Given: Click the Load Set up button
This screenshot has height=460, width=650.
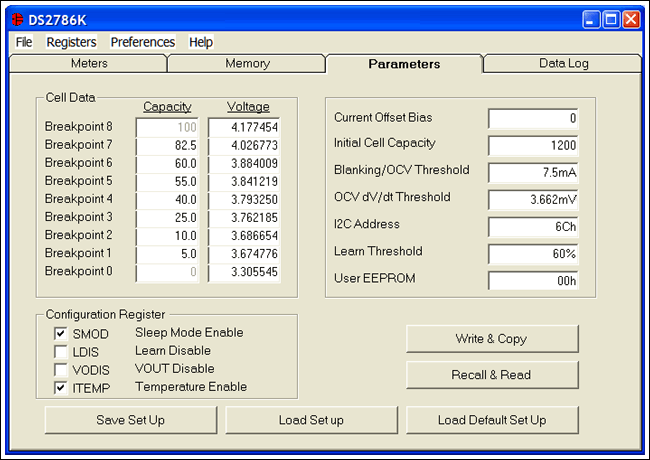Looking at the screenshot, I should click(311, 420).
